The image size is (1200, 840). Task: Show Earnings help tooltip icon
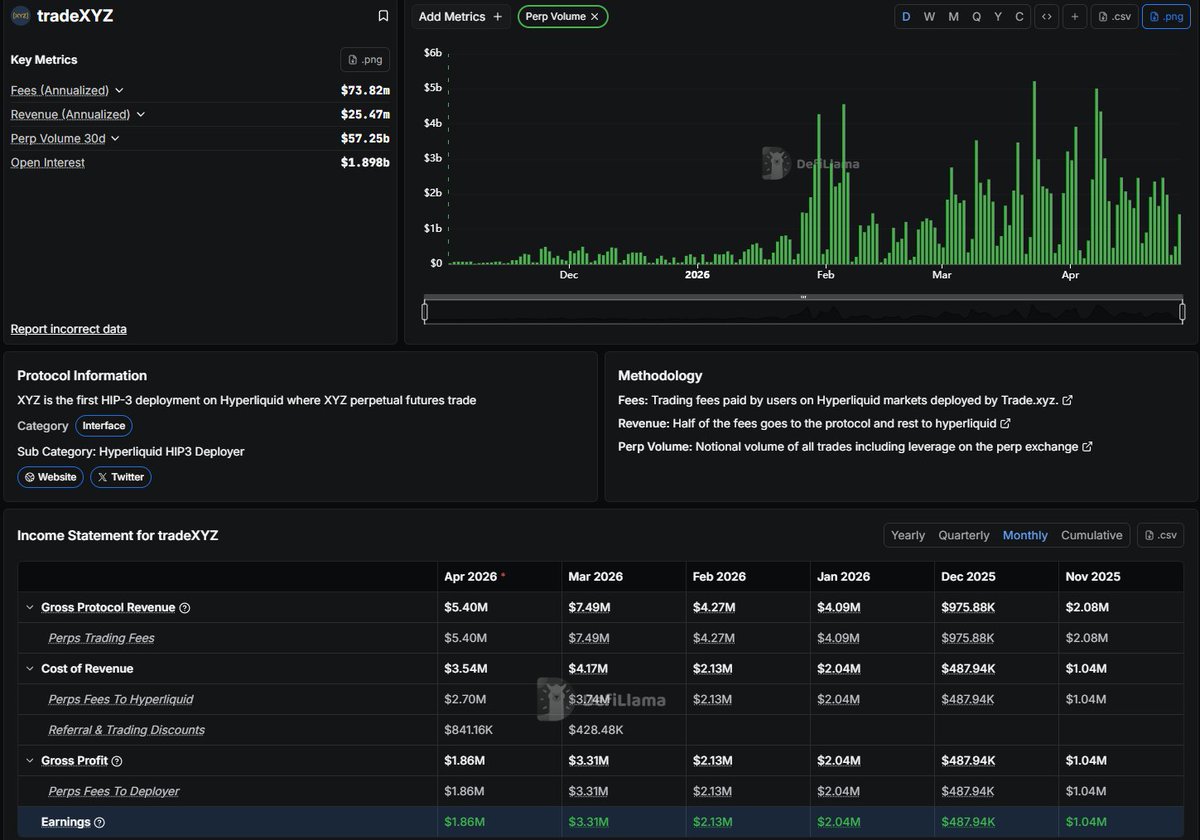pyautogui.click(x=99, y=823)
